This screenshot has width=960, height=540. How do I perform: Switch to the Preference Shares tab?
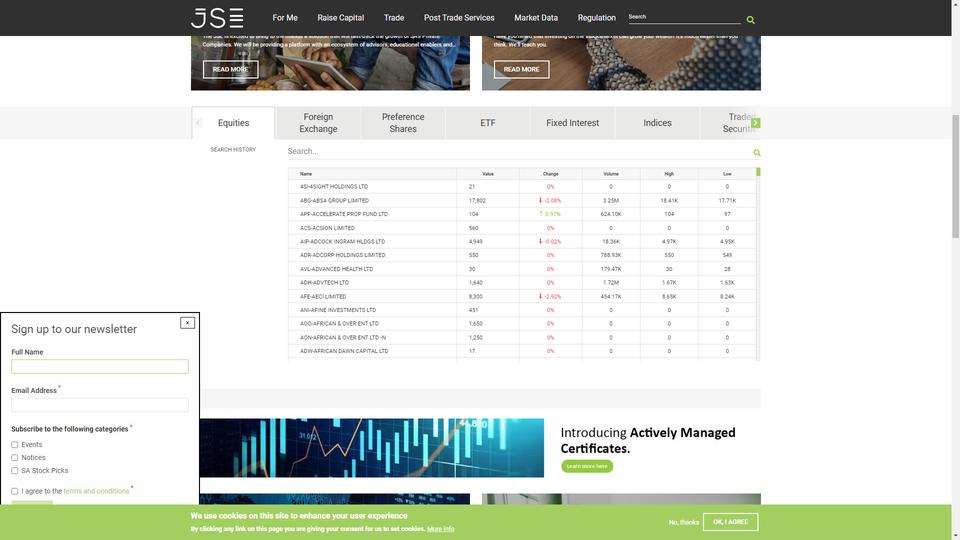[403, 123]
